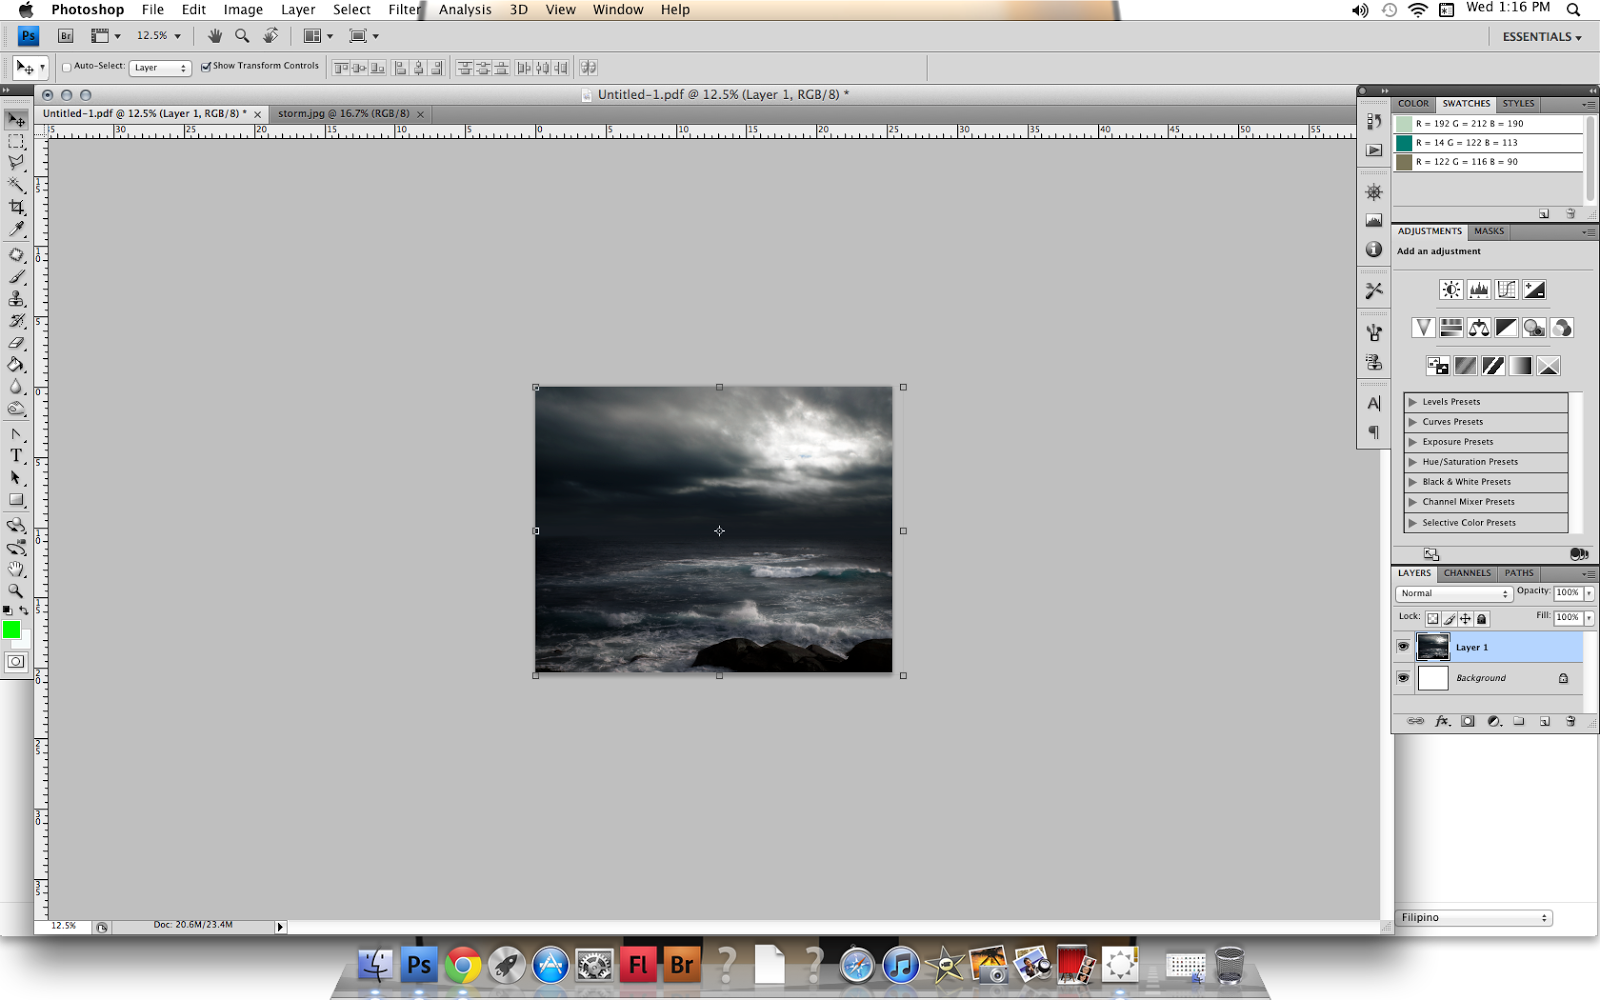1600x1000 pixels.
Task: Open the ESSENTIALS workspace dropdown
Action: (1542, 37)
